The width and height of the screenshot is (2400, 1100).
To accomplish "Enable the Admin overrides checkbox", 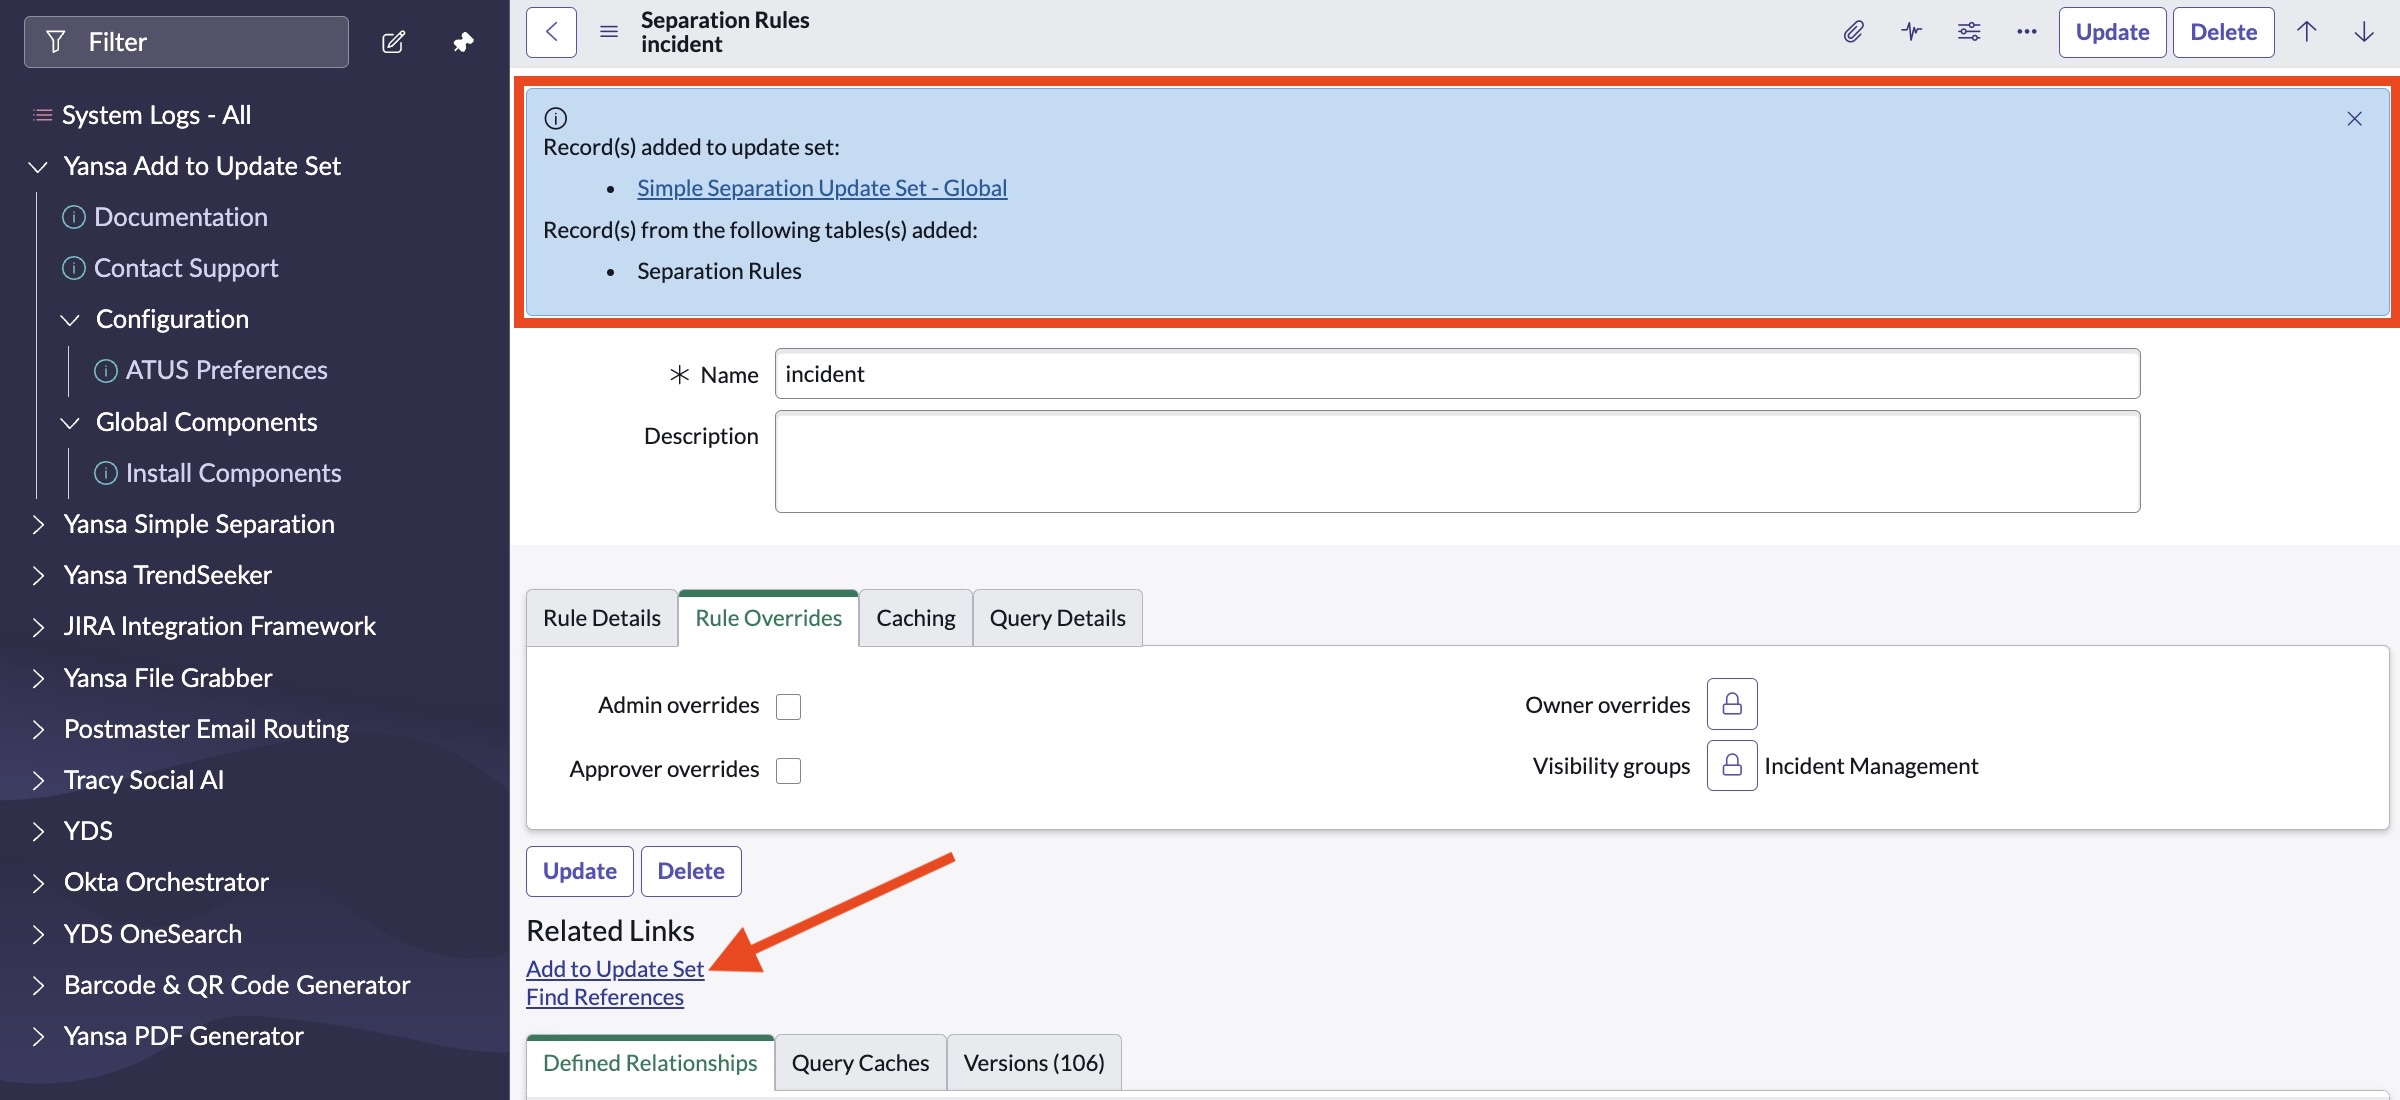I will pyautogui.click(x=788, y=707).
